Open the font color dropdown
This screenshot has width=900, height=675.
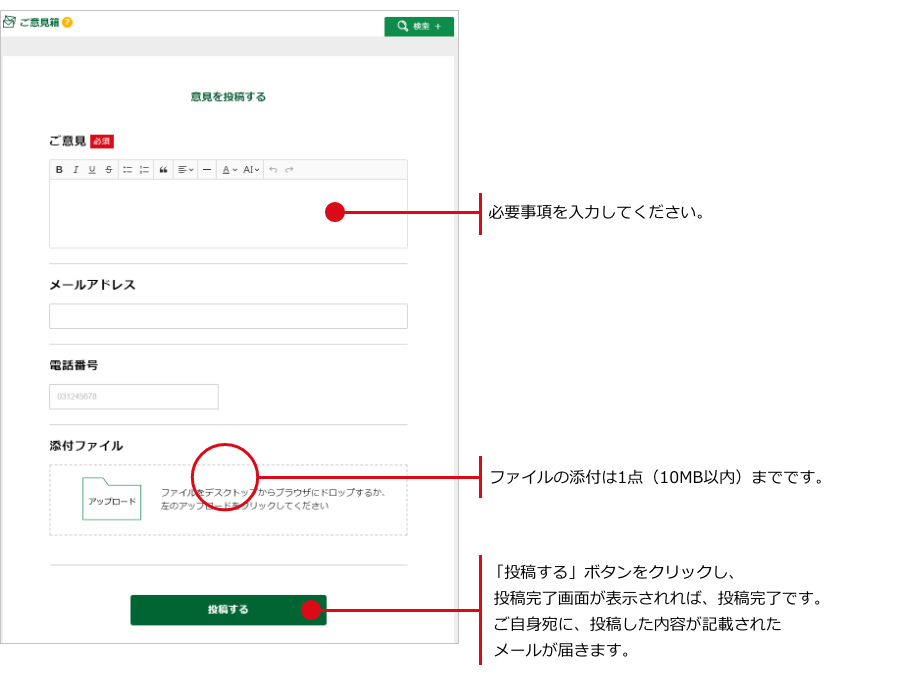(x=229, y=170)
